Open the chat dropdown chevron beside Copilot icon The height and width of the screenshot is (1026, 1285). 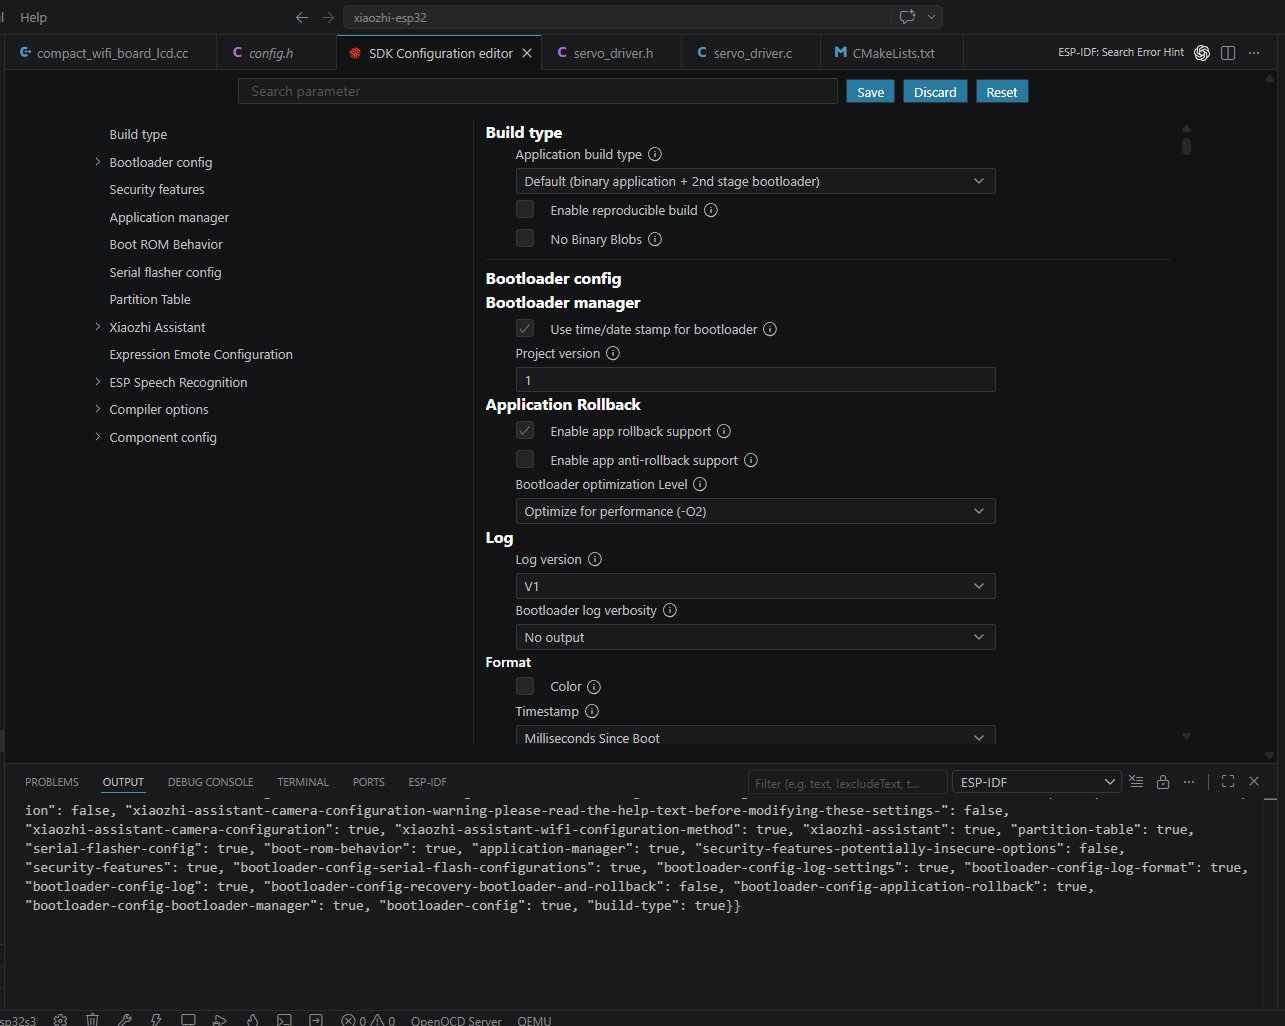[932, 17]
